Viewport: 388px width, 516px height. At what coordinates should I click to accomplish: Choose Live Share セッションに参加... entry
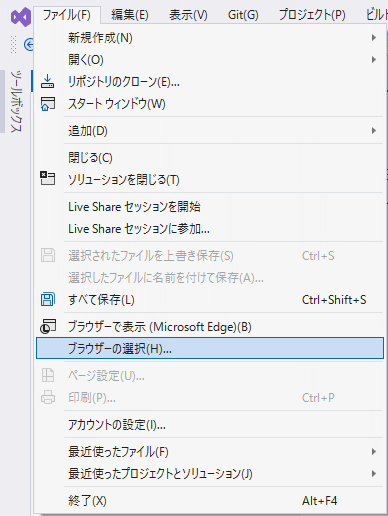(210, 229)
